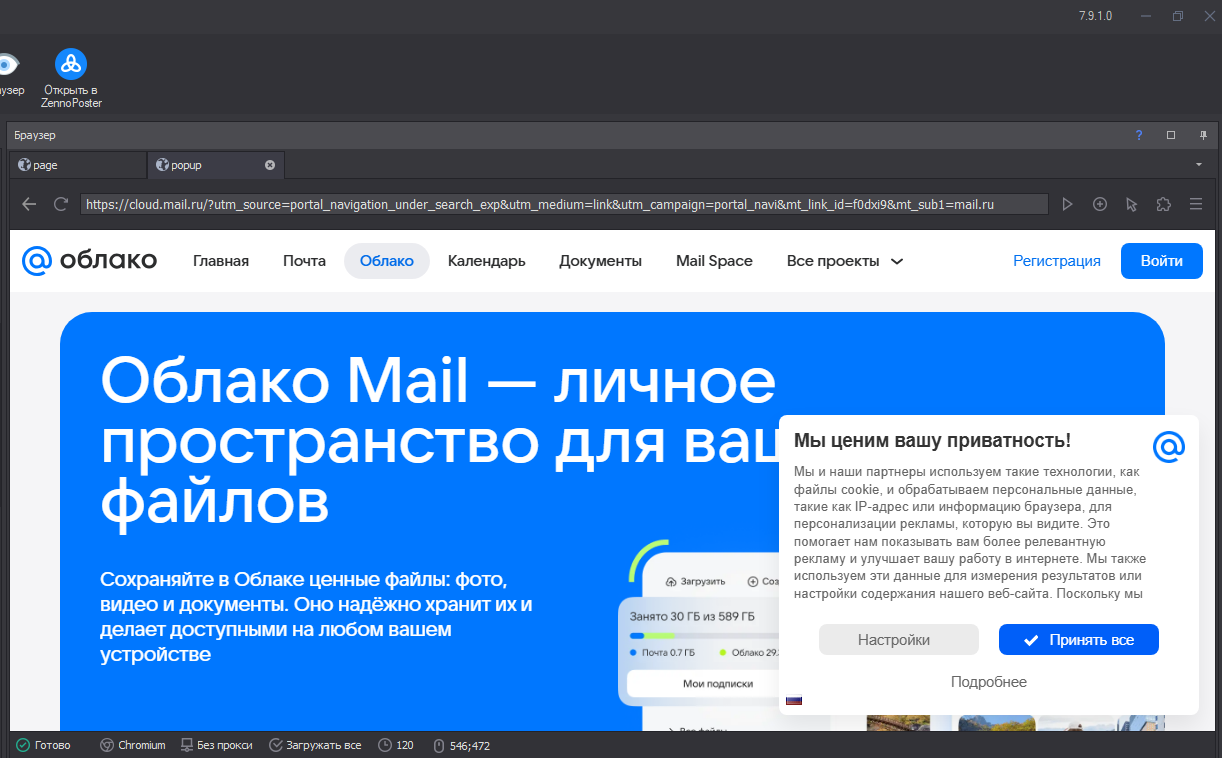
Task: Open Документы in site navigation
Action: pyautogui.click(x=600, y=261)
